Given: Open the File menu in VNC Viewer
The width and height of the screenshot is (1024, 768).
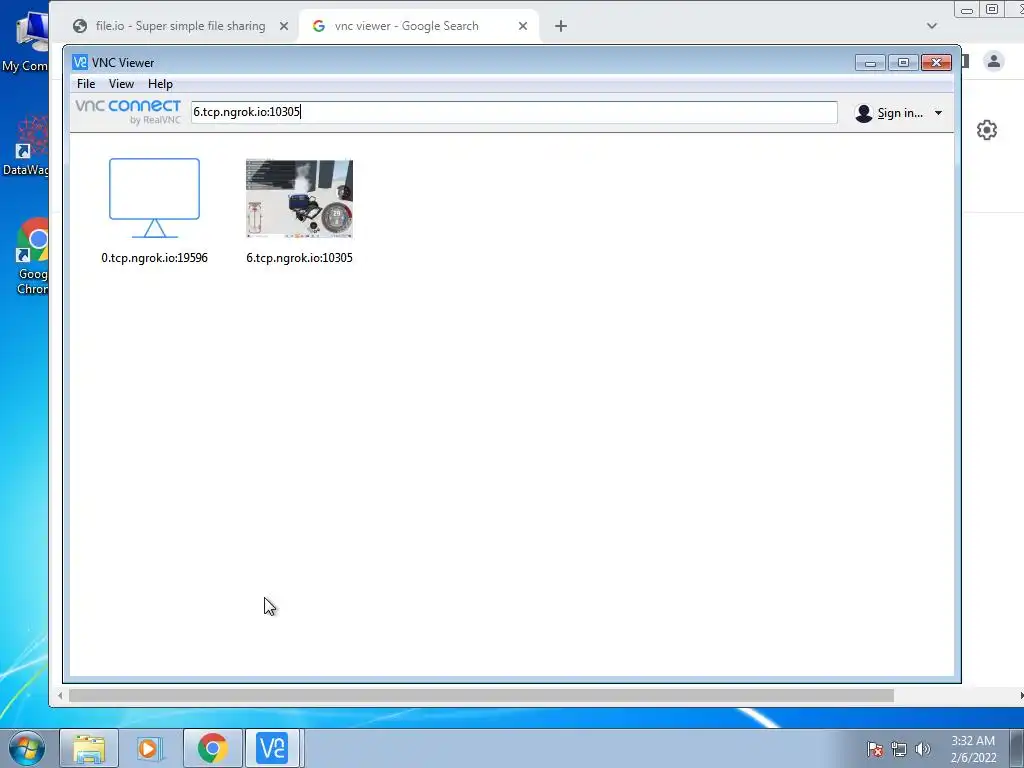Looking at the screenshot, I should click(86, 84).
